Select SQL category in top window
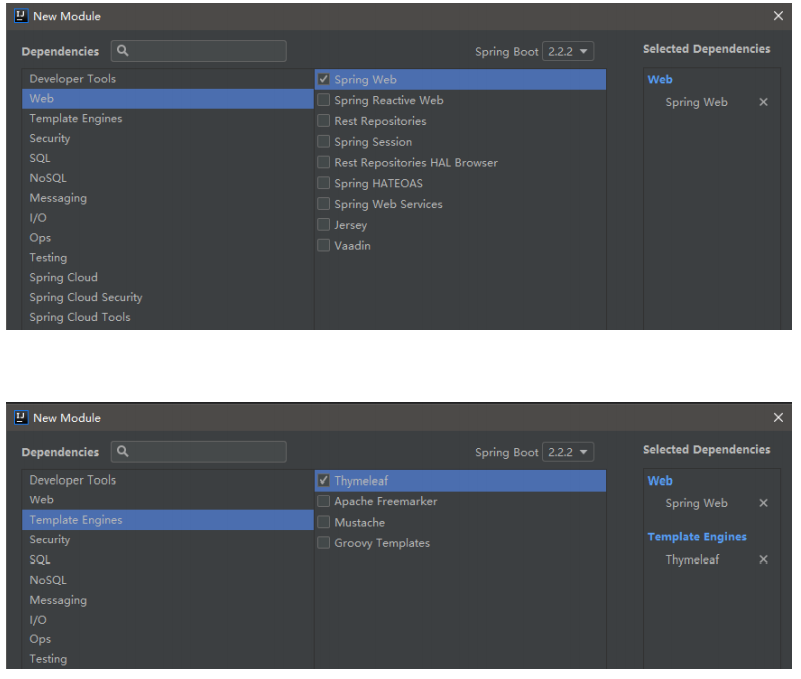The image size is (801, 679). click(x=168, y=158)
